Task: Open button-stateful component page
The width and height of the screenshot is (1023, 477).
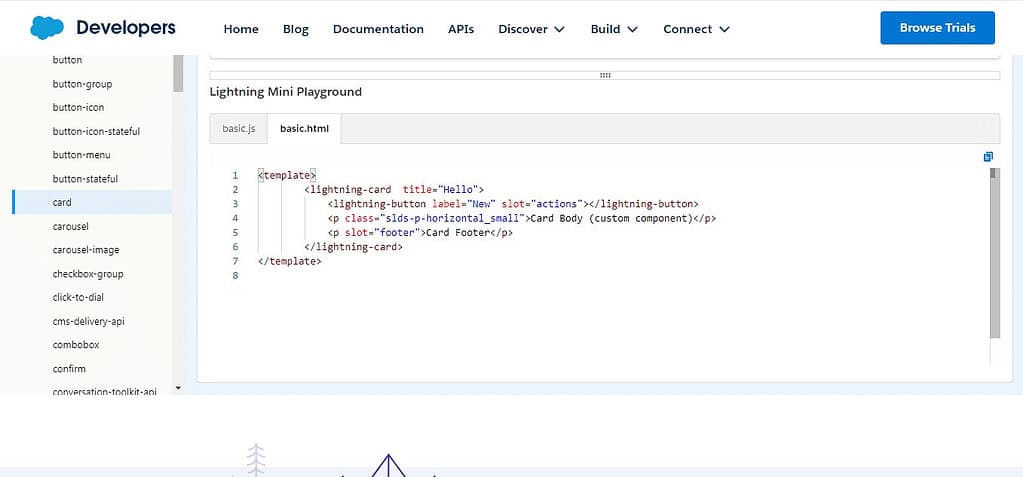Action: 85,179
